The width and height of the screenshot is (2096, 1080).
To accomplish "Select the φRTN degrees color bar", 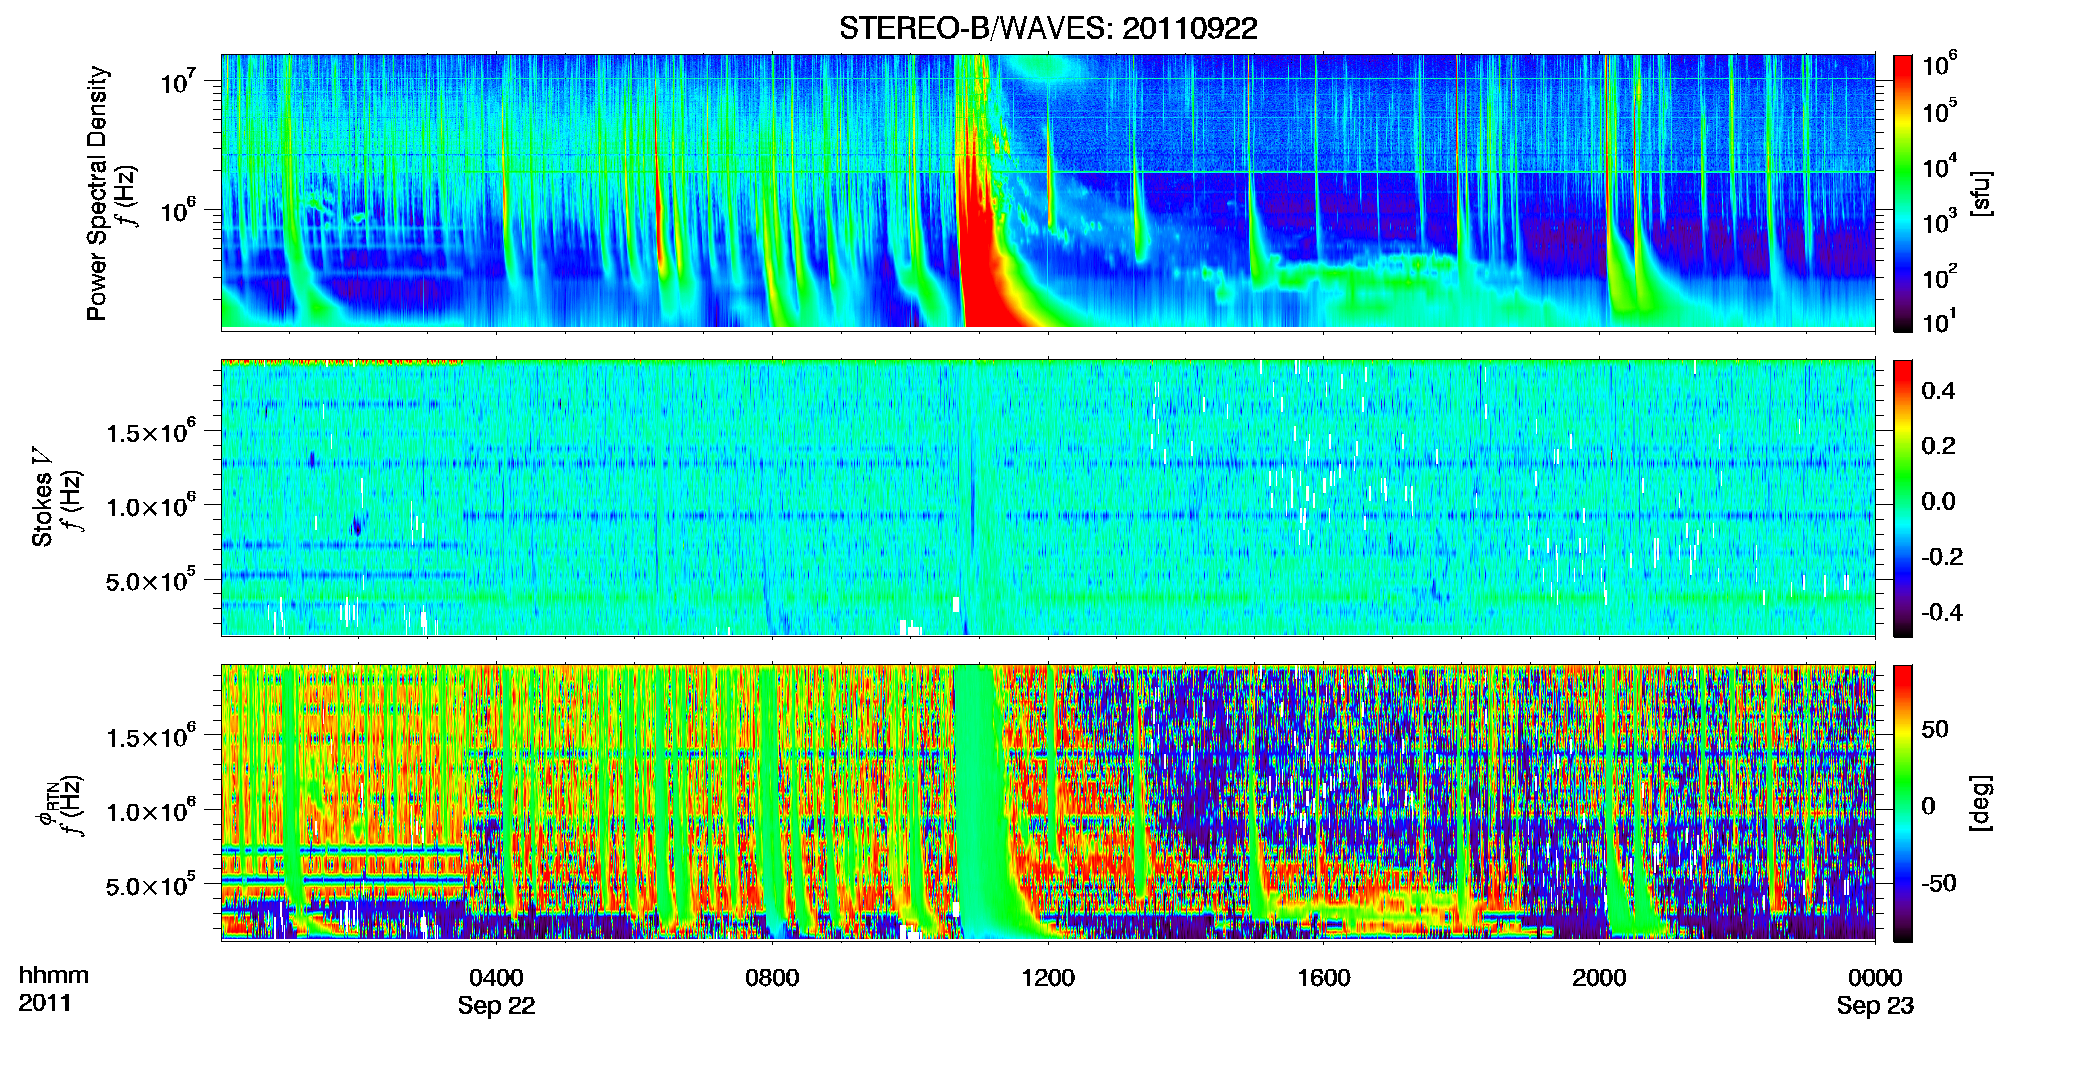I will click(x=1903, y=803).
